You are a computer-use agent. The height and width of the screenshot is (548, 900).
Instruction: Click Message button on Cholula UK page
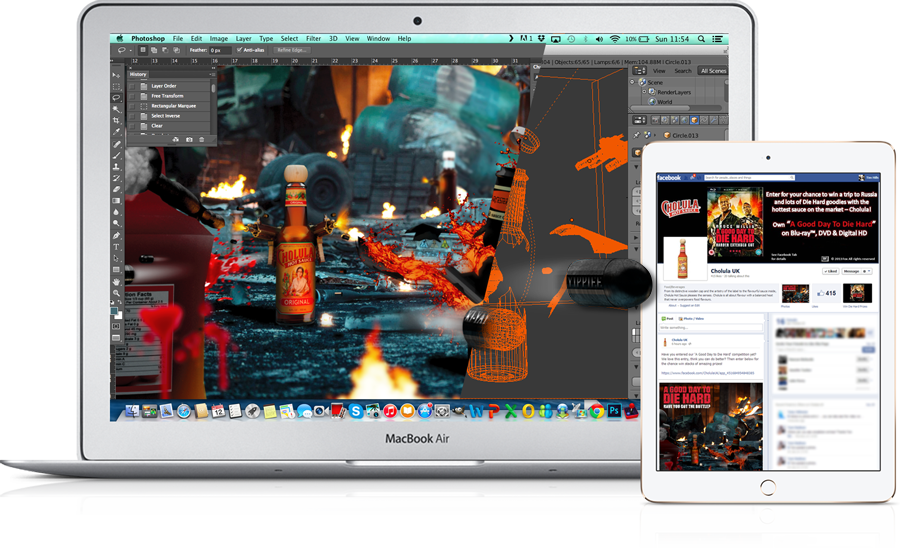851,271
